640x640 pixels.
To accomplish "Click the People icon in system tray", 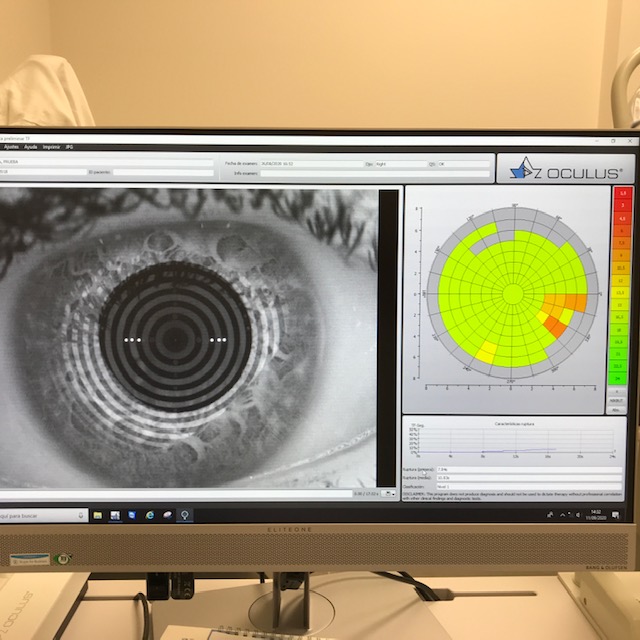I will click(549, 515).
